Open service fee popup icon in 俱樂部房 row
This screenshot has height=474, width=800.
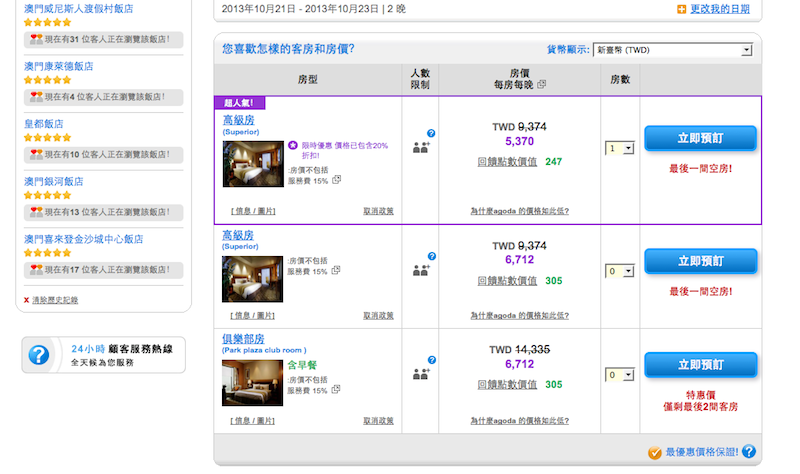[x=335, y=389]
